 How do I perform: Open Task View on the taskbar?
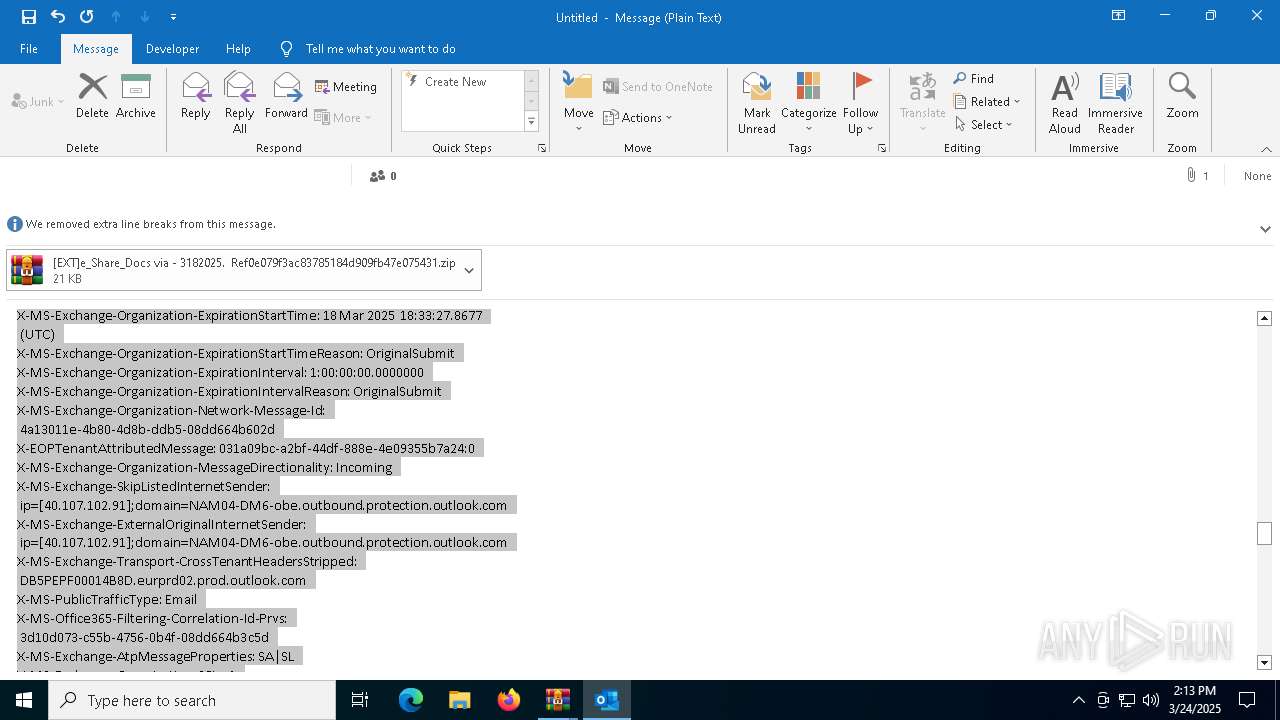(x=360, y=700)
